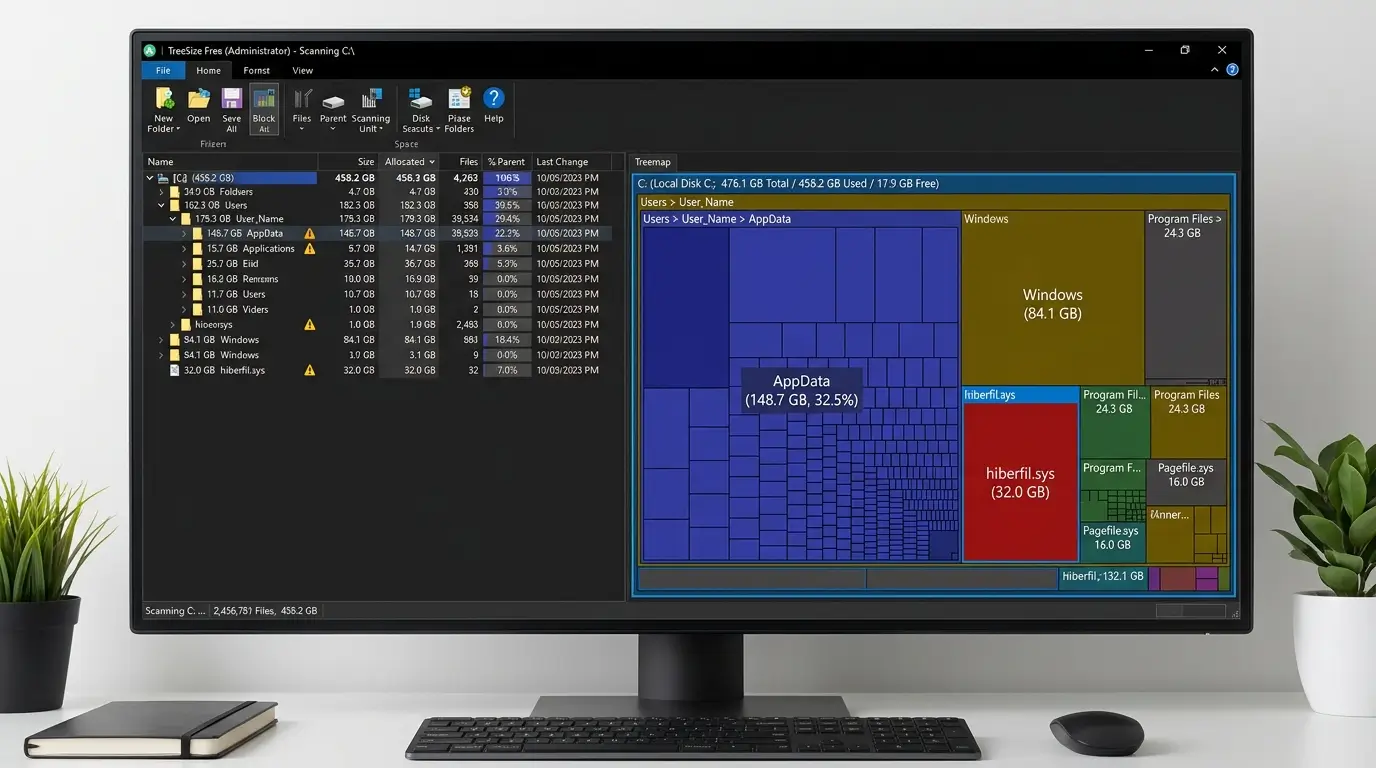Sort by the Files column header
1376x768 pixels.
coord(462,162)
